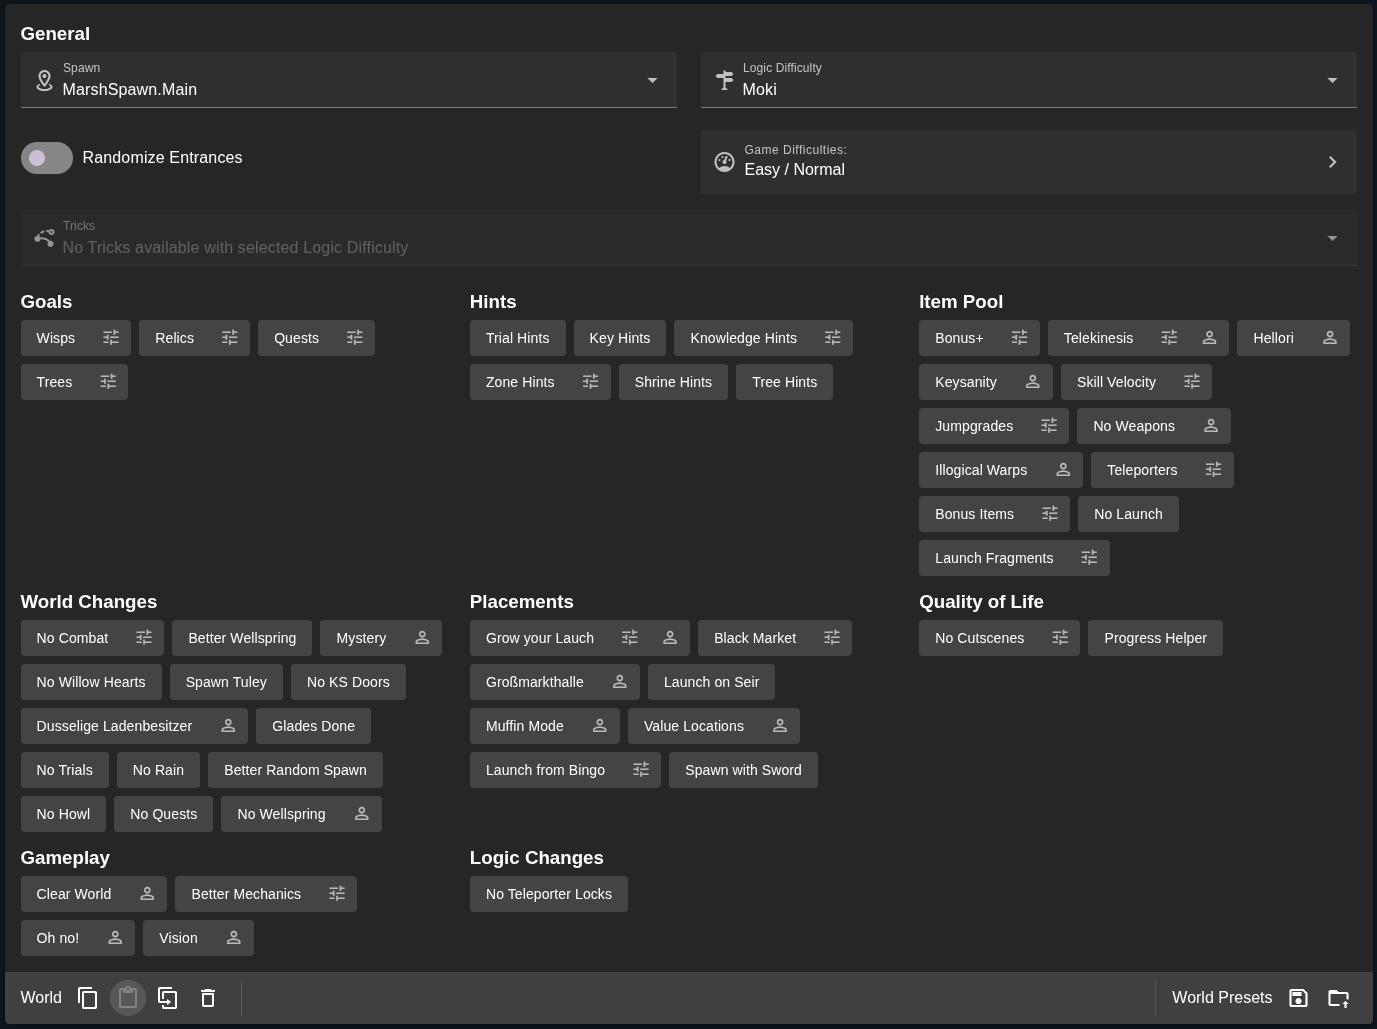Click person icon on Dusselige Ladenbesitzer chip

(x=228, y=726)
